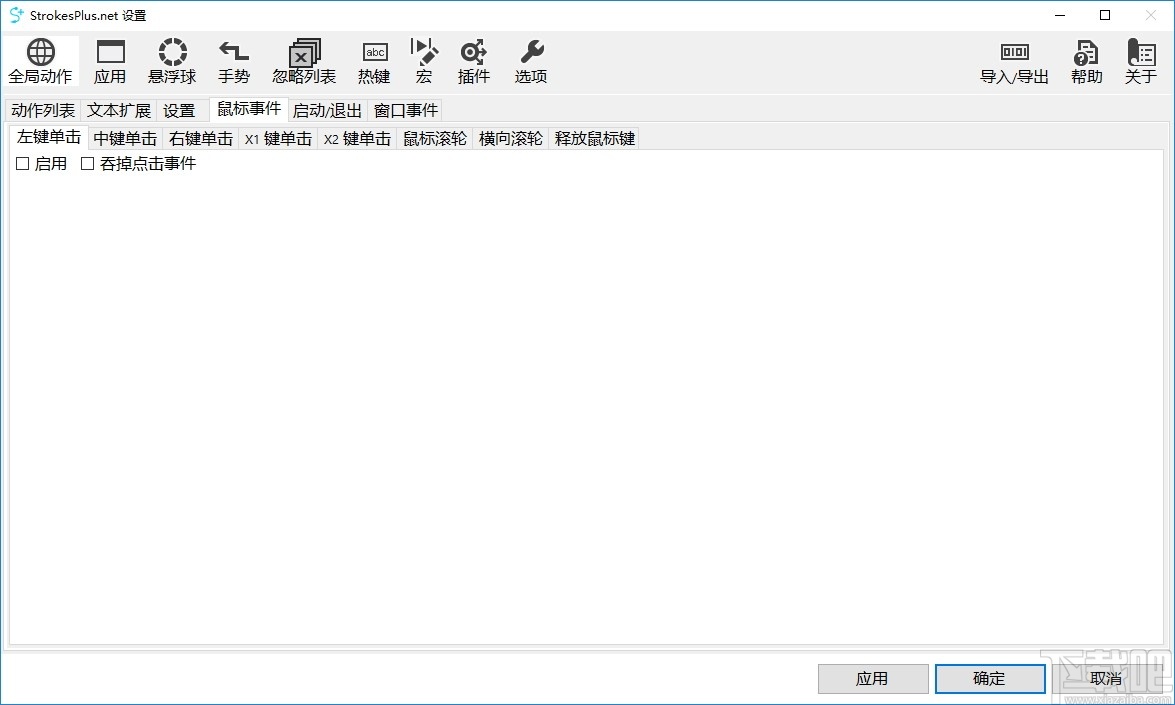The height and width of the screenshot is (705, 1175).
Task: Open the 忽略列表 (Ignore List) panel
Action: [302, 60]
